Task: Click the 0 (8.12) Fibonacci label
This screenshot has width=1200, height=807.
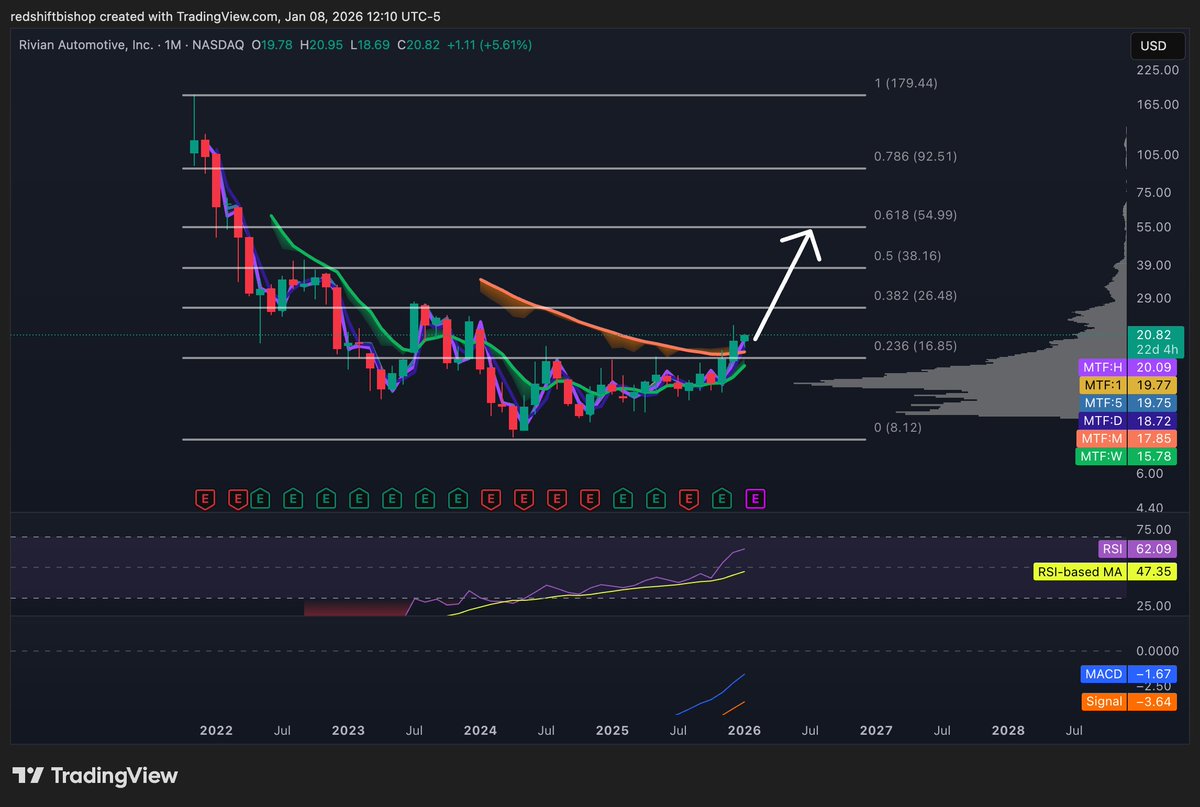Action: click(897, 427)
